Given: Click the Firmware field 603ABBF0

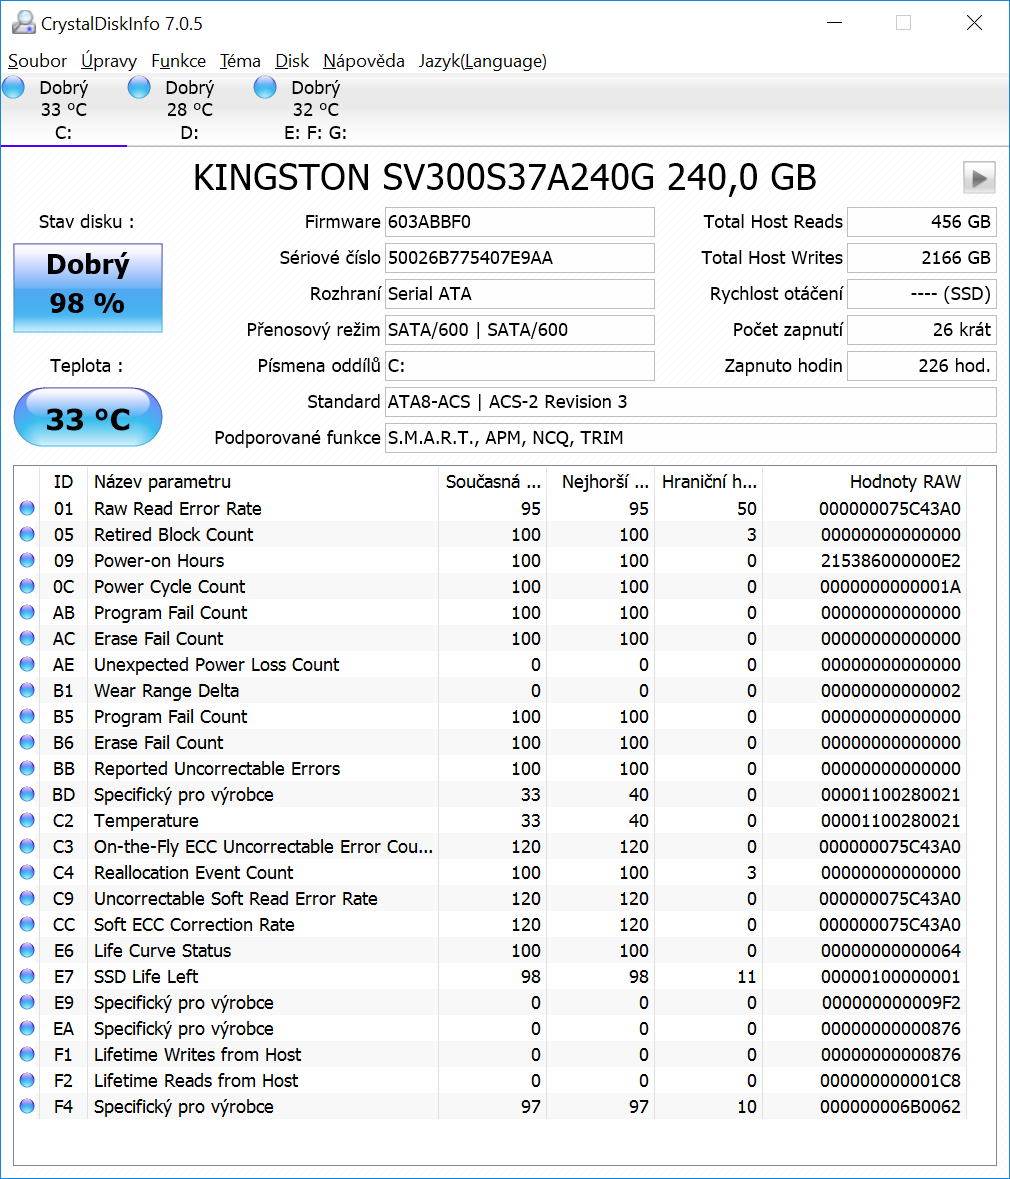Looking at the screenshot, I should [x=520, y=222].
